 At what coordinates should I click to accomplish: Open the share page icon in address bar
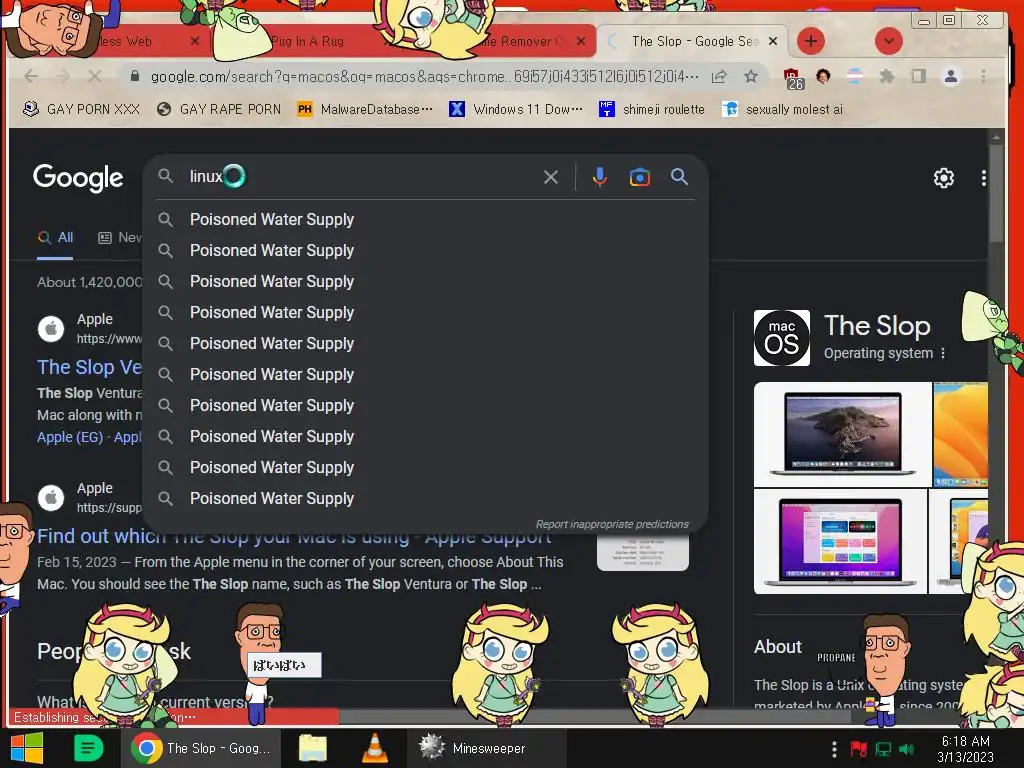(x=719, y=76)
